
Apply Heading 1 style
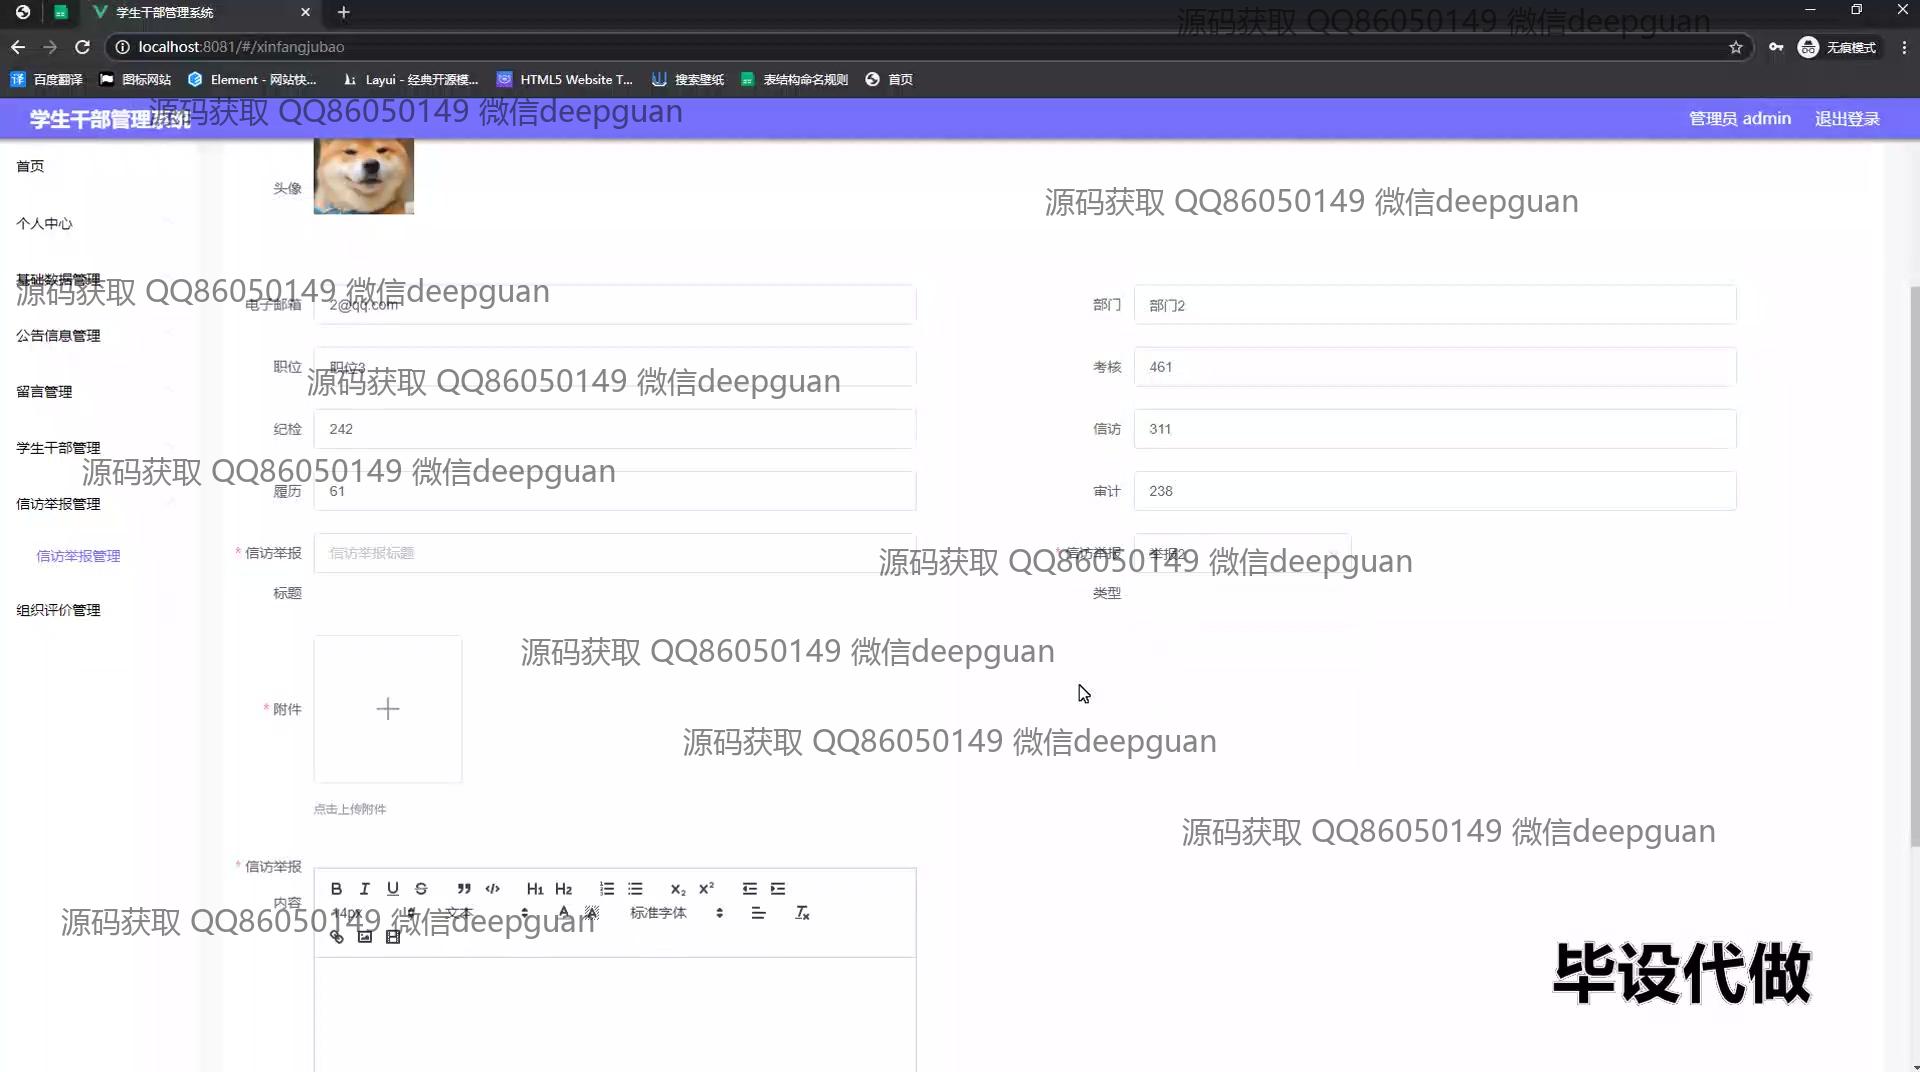coord(535,888)
